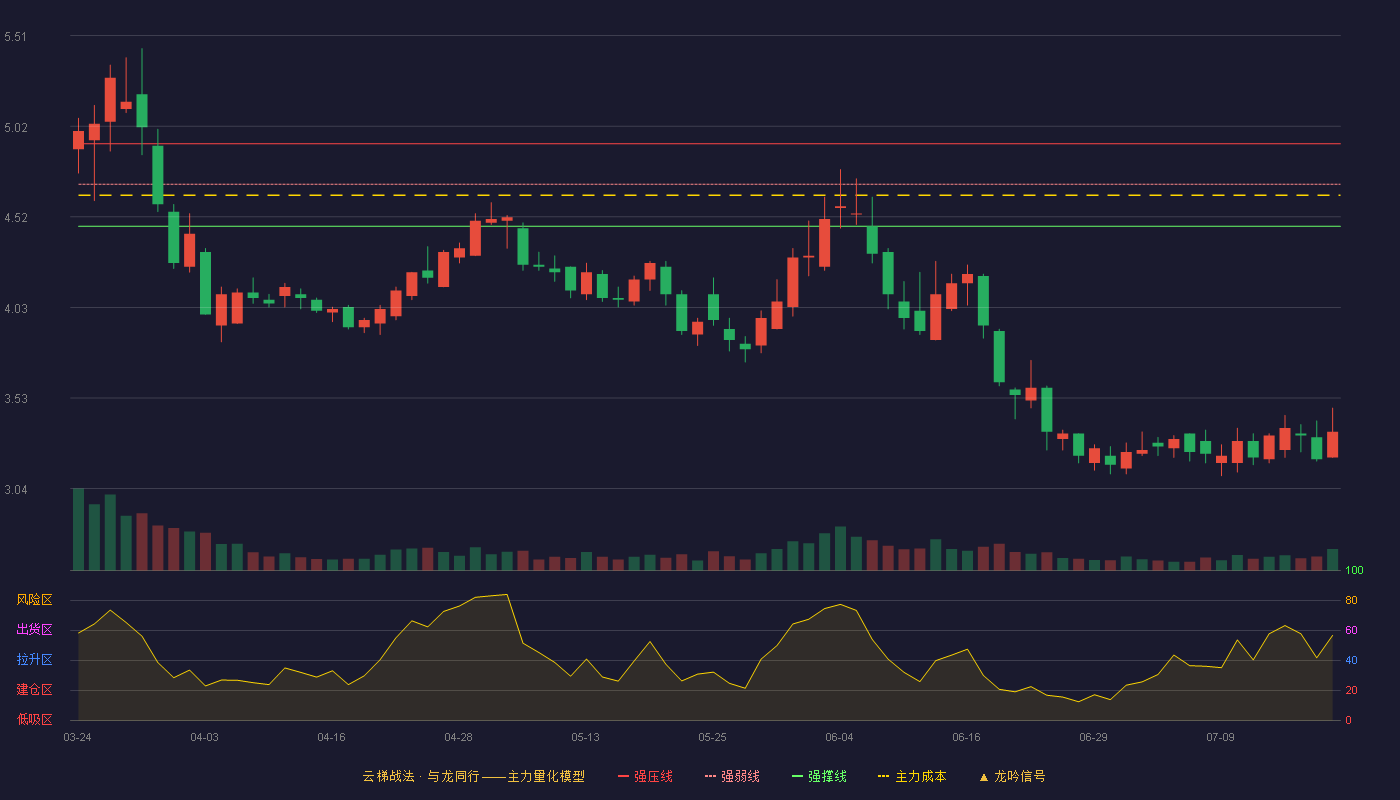The height and width of the screenshot is (800, 1400).
Task: Click the 04-03 date label
Action: [204, 737]
